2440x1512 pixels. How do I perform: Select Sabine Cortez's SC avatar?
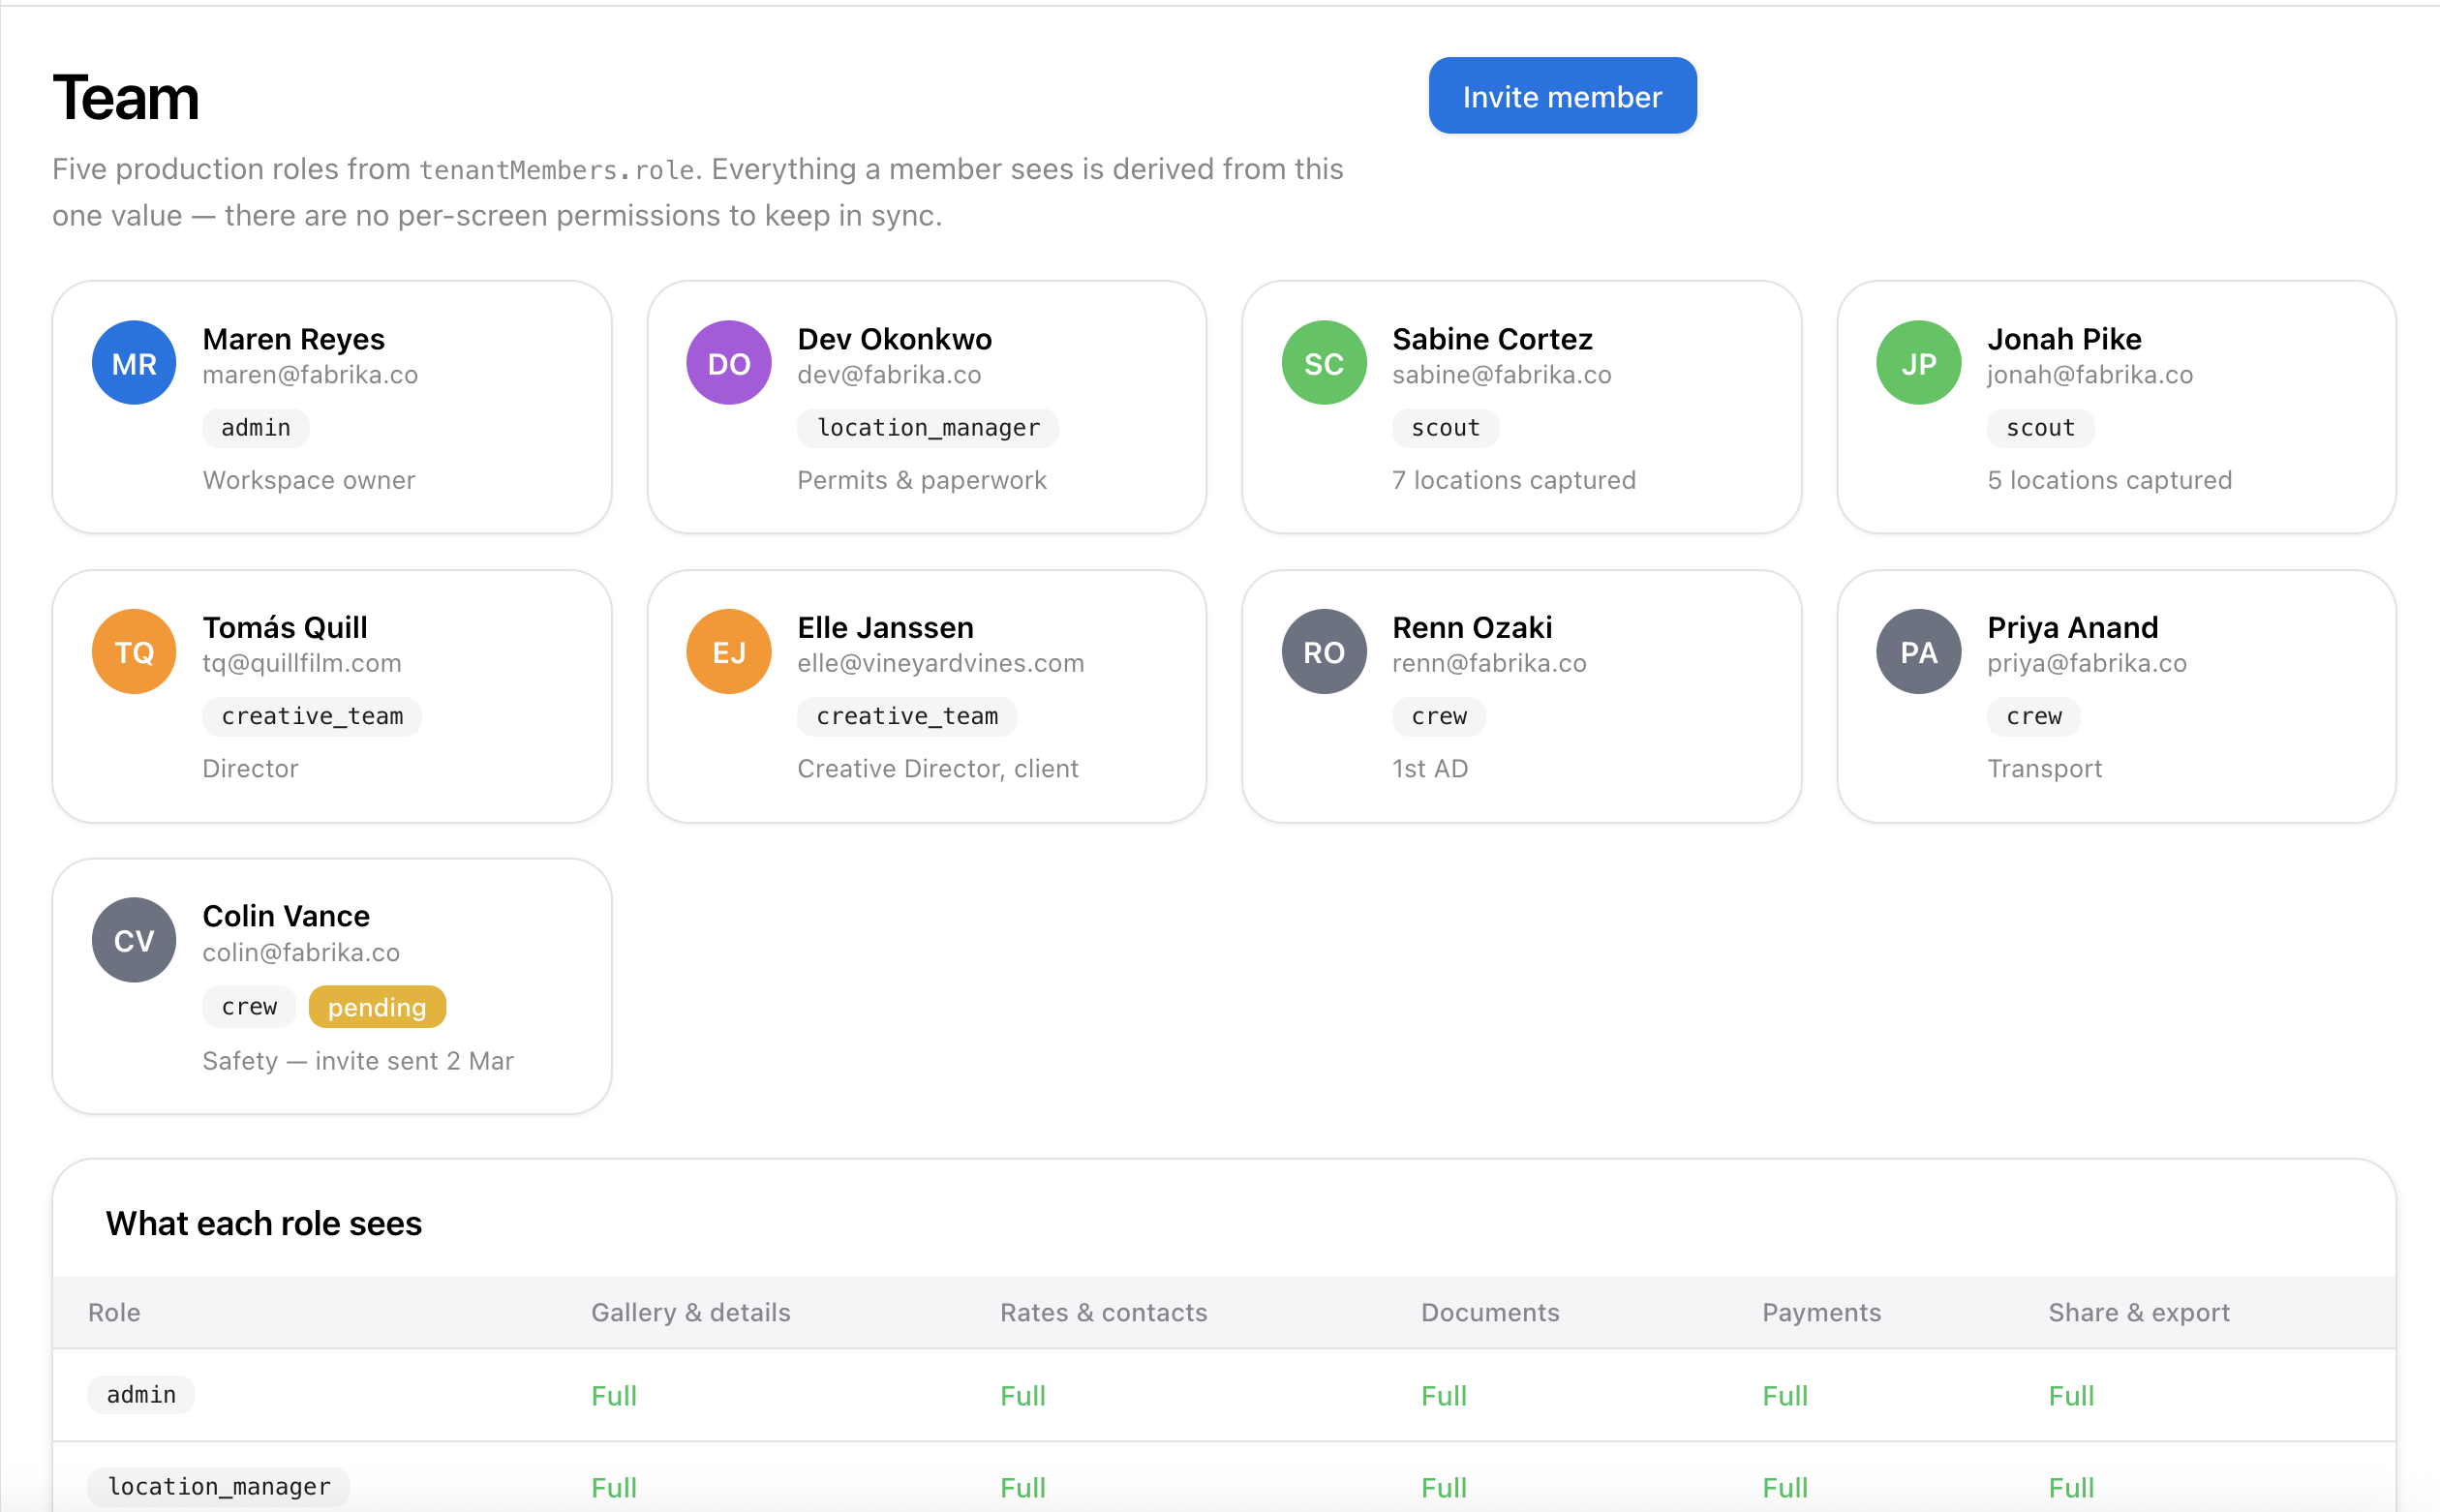[x=1324, y=363]
